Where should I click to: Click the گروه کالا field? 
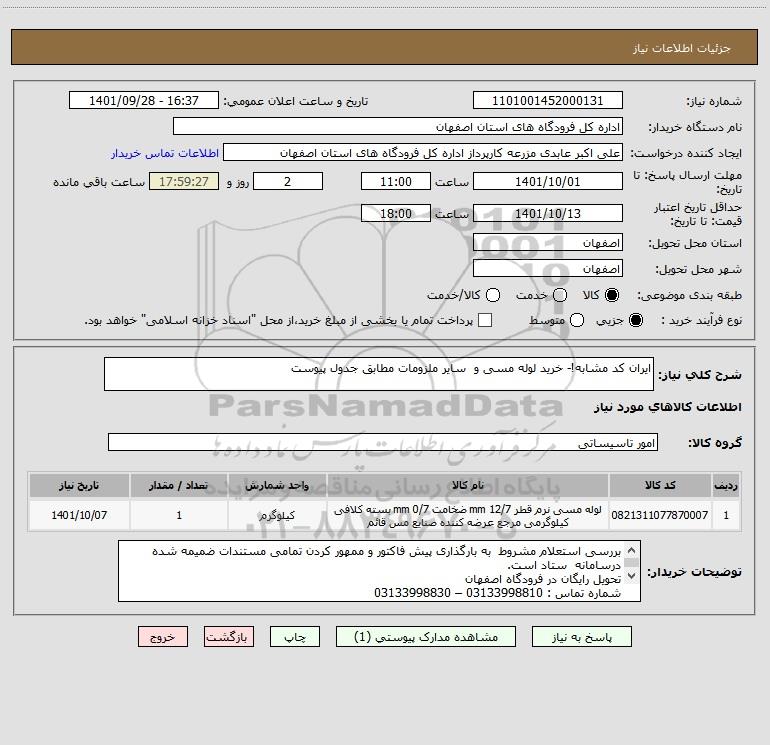click(x=383, y=442)
